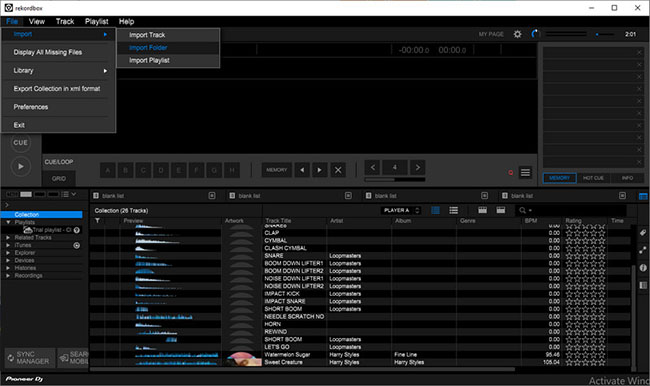Click the track list horizontal scrollbar
The image size is (650, 386).
click(303, 369)
